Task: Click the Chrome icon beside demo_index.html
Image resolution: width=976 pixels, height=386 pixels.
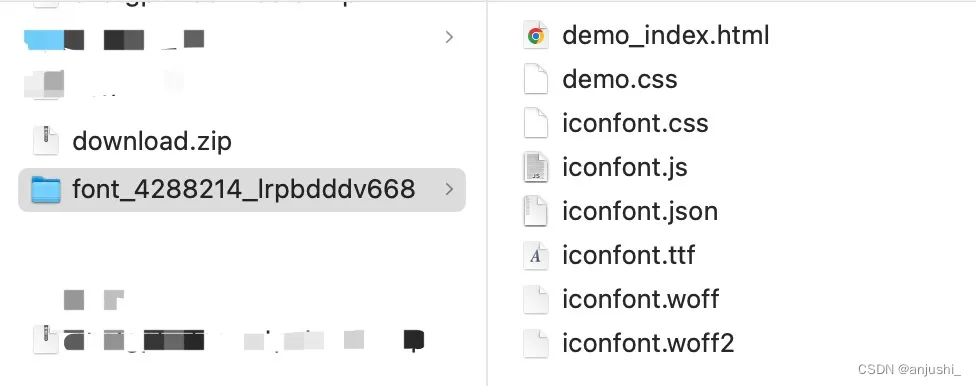Action: coord(536,35)
